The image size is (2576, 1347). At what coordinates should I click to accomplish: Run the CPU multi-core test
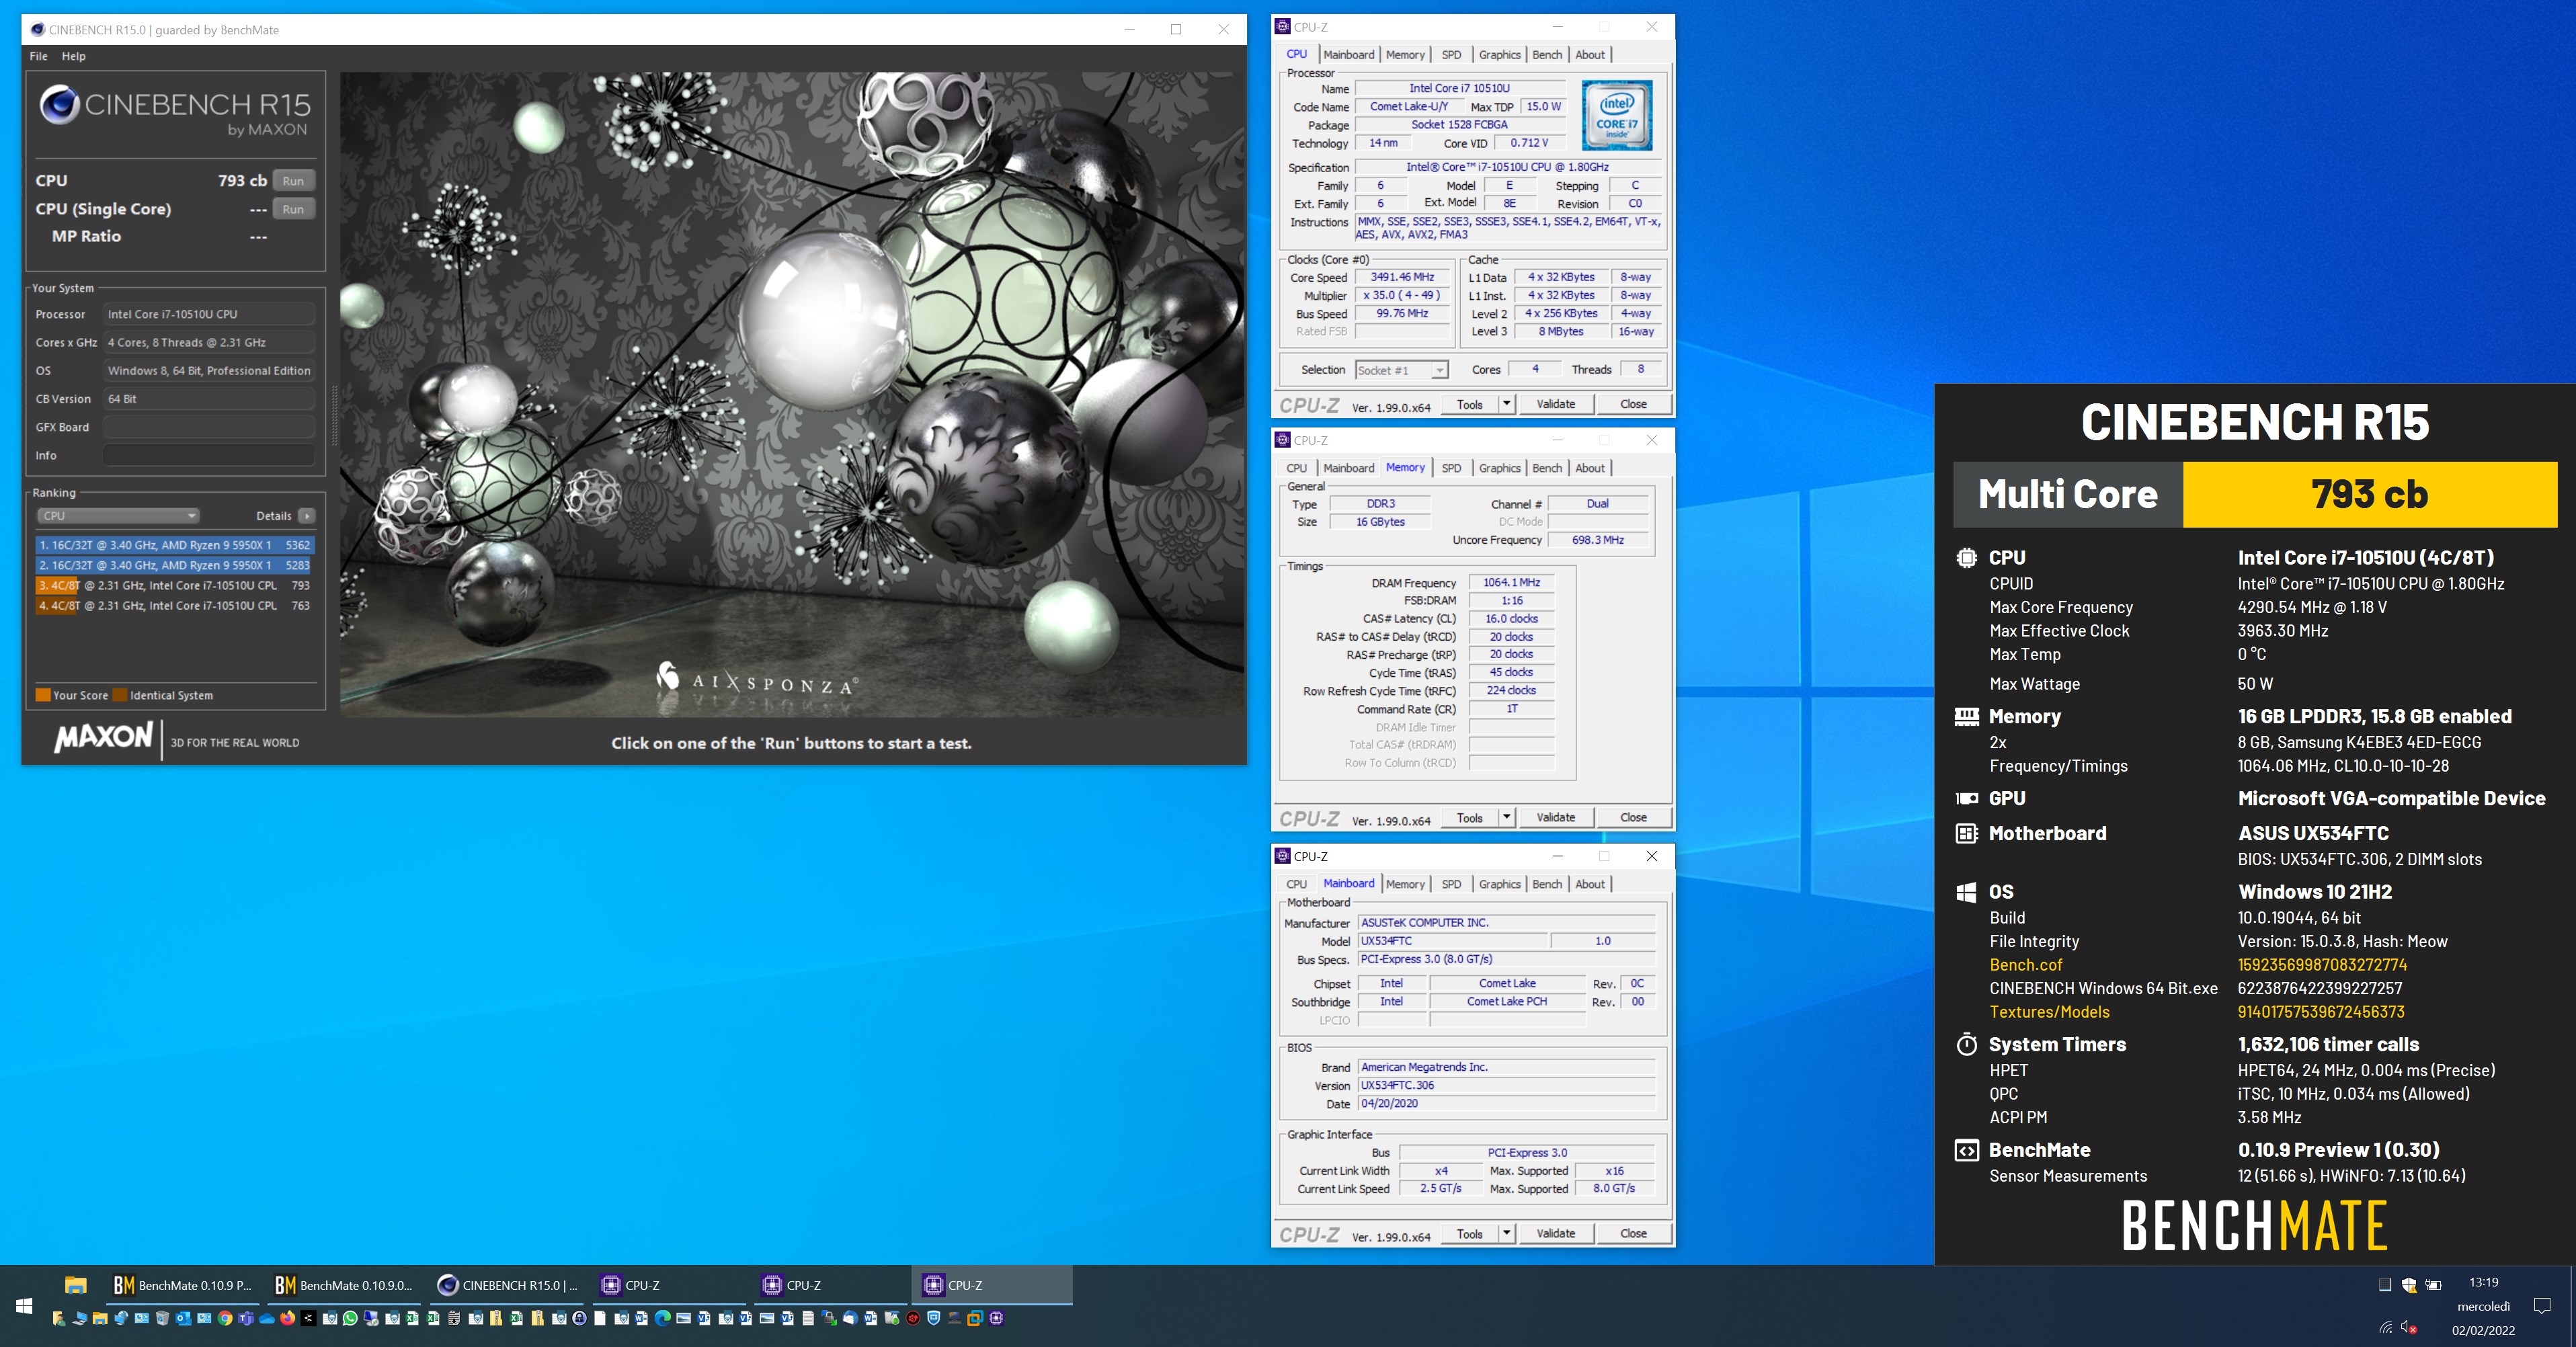[293, 181]
